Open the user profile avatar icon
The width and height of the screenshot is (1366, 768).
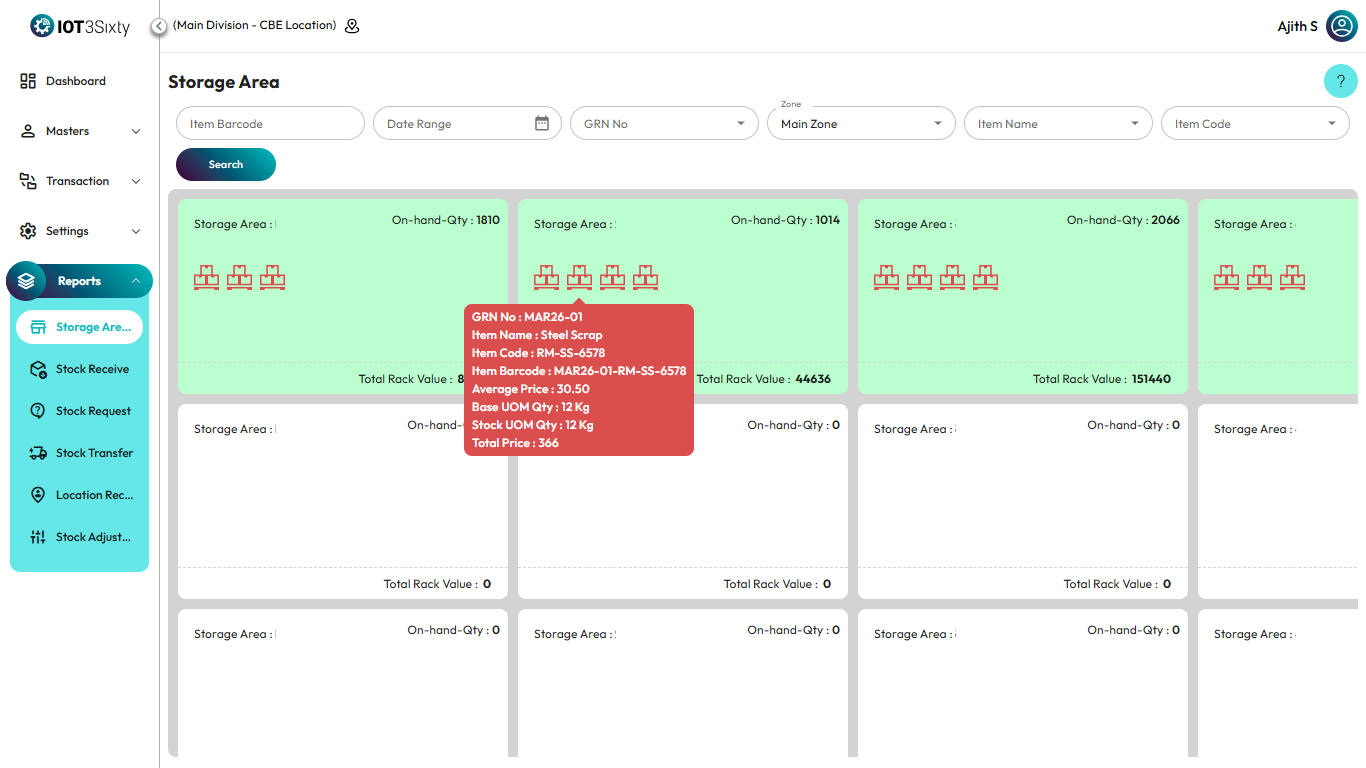1341,26
